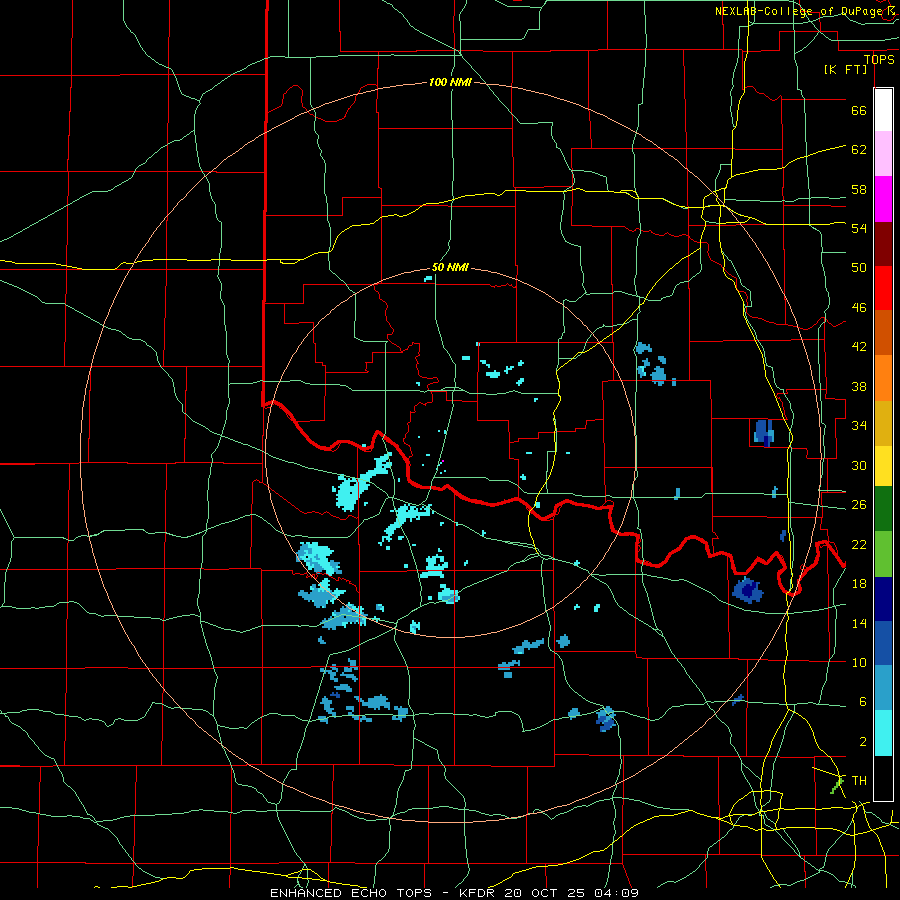Click the "KFDR" radar site identifier
This screenshot has width=900, height=900.
[x=479, y=893]
